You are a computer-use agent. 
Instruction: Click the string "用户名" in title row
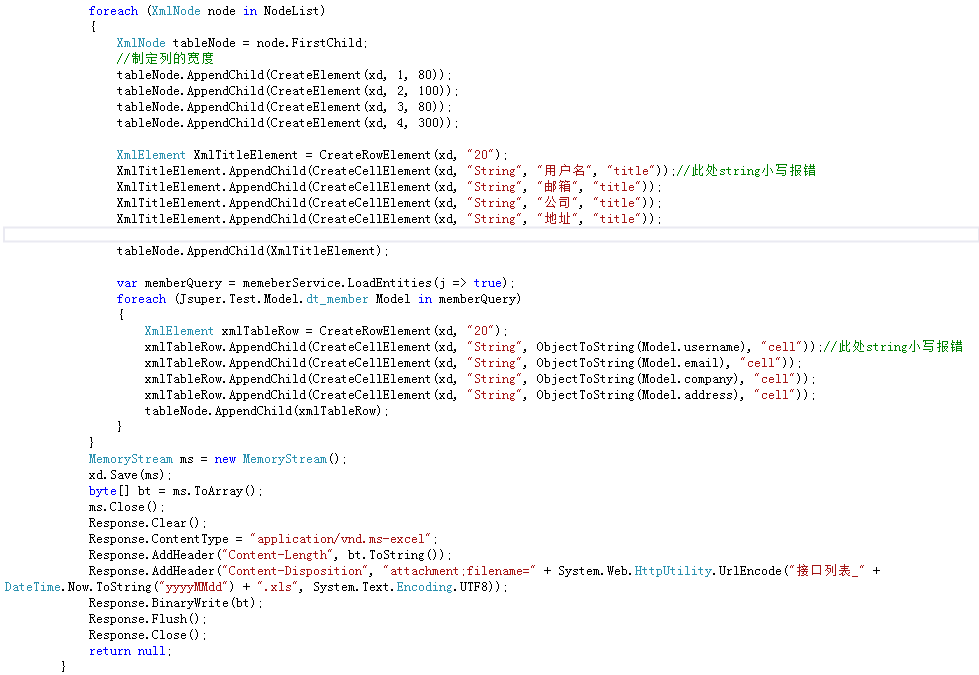(x=564, y=170)
